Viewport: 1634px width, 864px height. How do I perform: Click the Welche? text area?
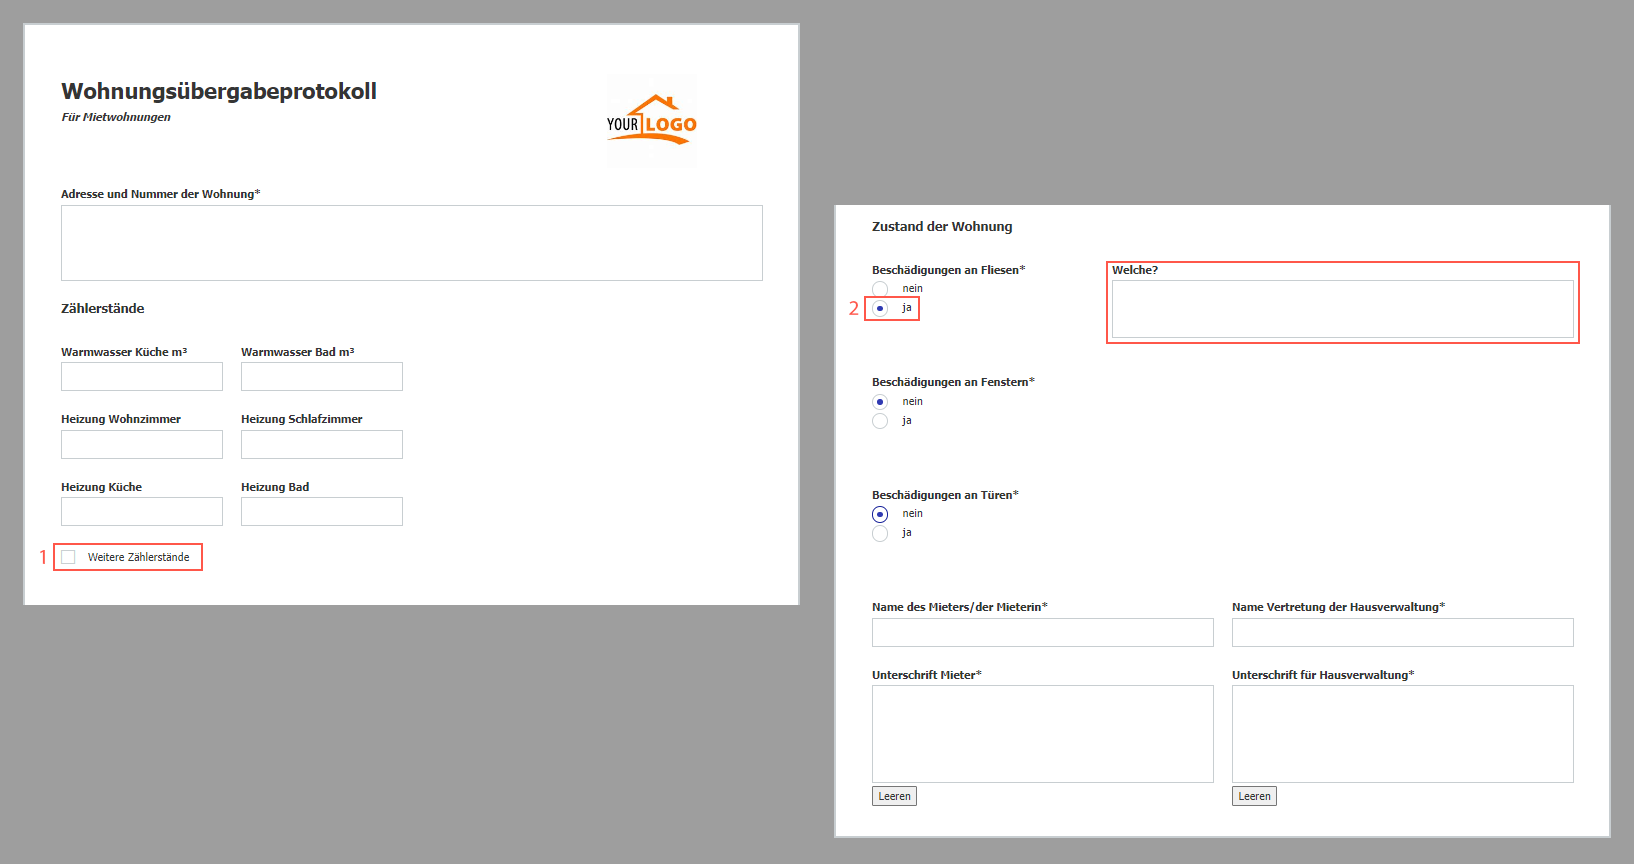coord(1342,309)
